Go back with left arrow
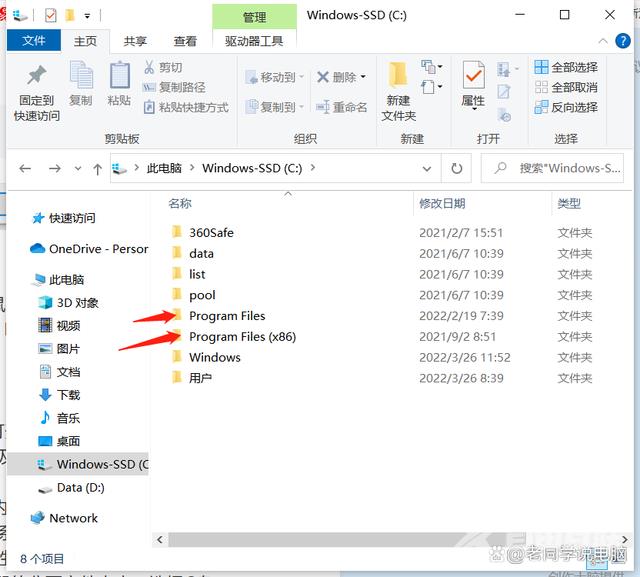 coord(25,168)
